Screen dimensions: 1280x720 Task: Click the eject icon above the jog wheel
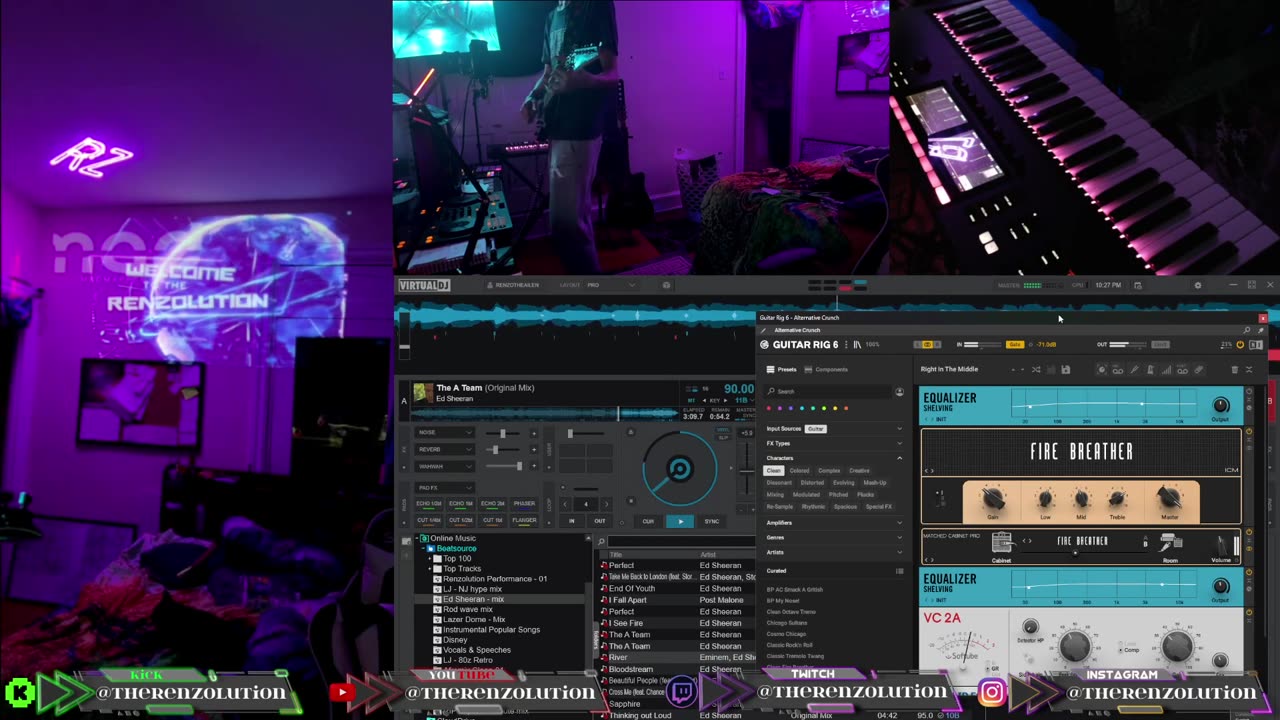tap(630, 432)
